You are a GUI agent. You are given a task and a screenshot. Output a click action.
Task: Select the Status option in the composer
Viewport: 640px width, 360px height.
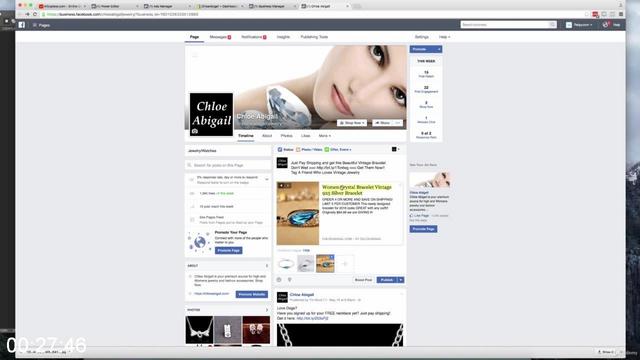coord(286,150)
